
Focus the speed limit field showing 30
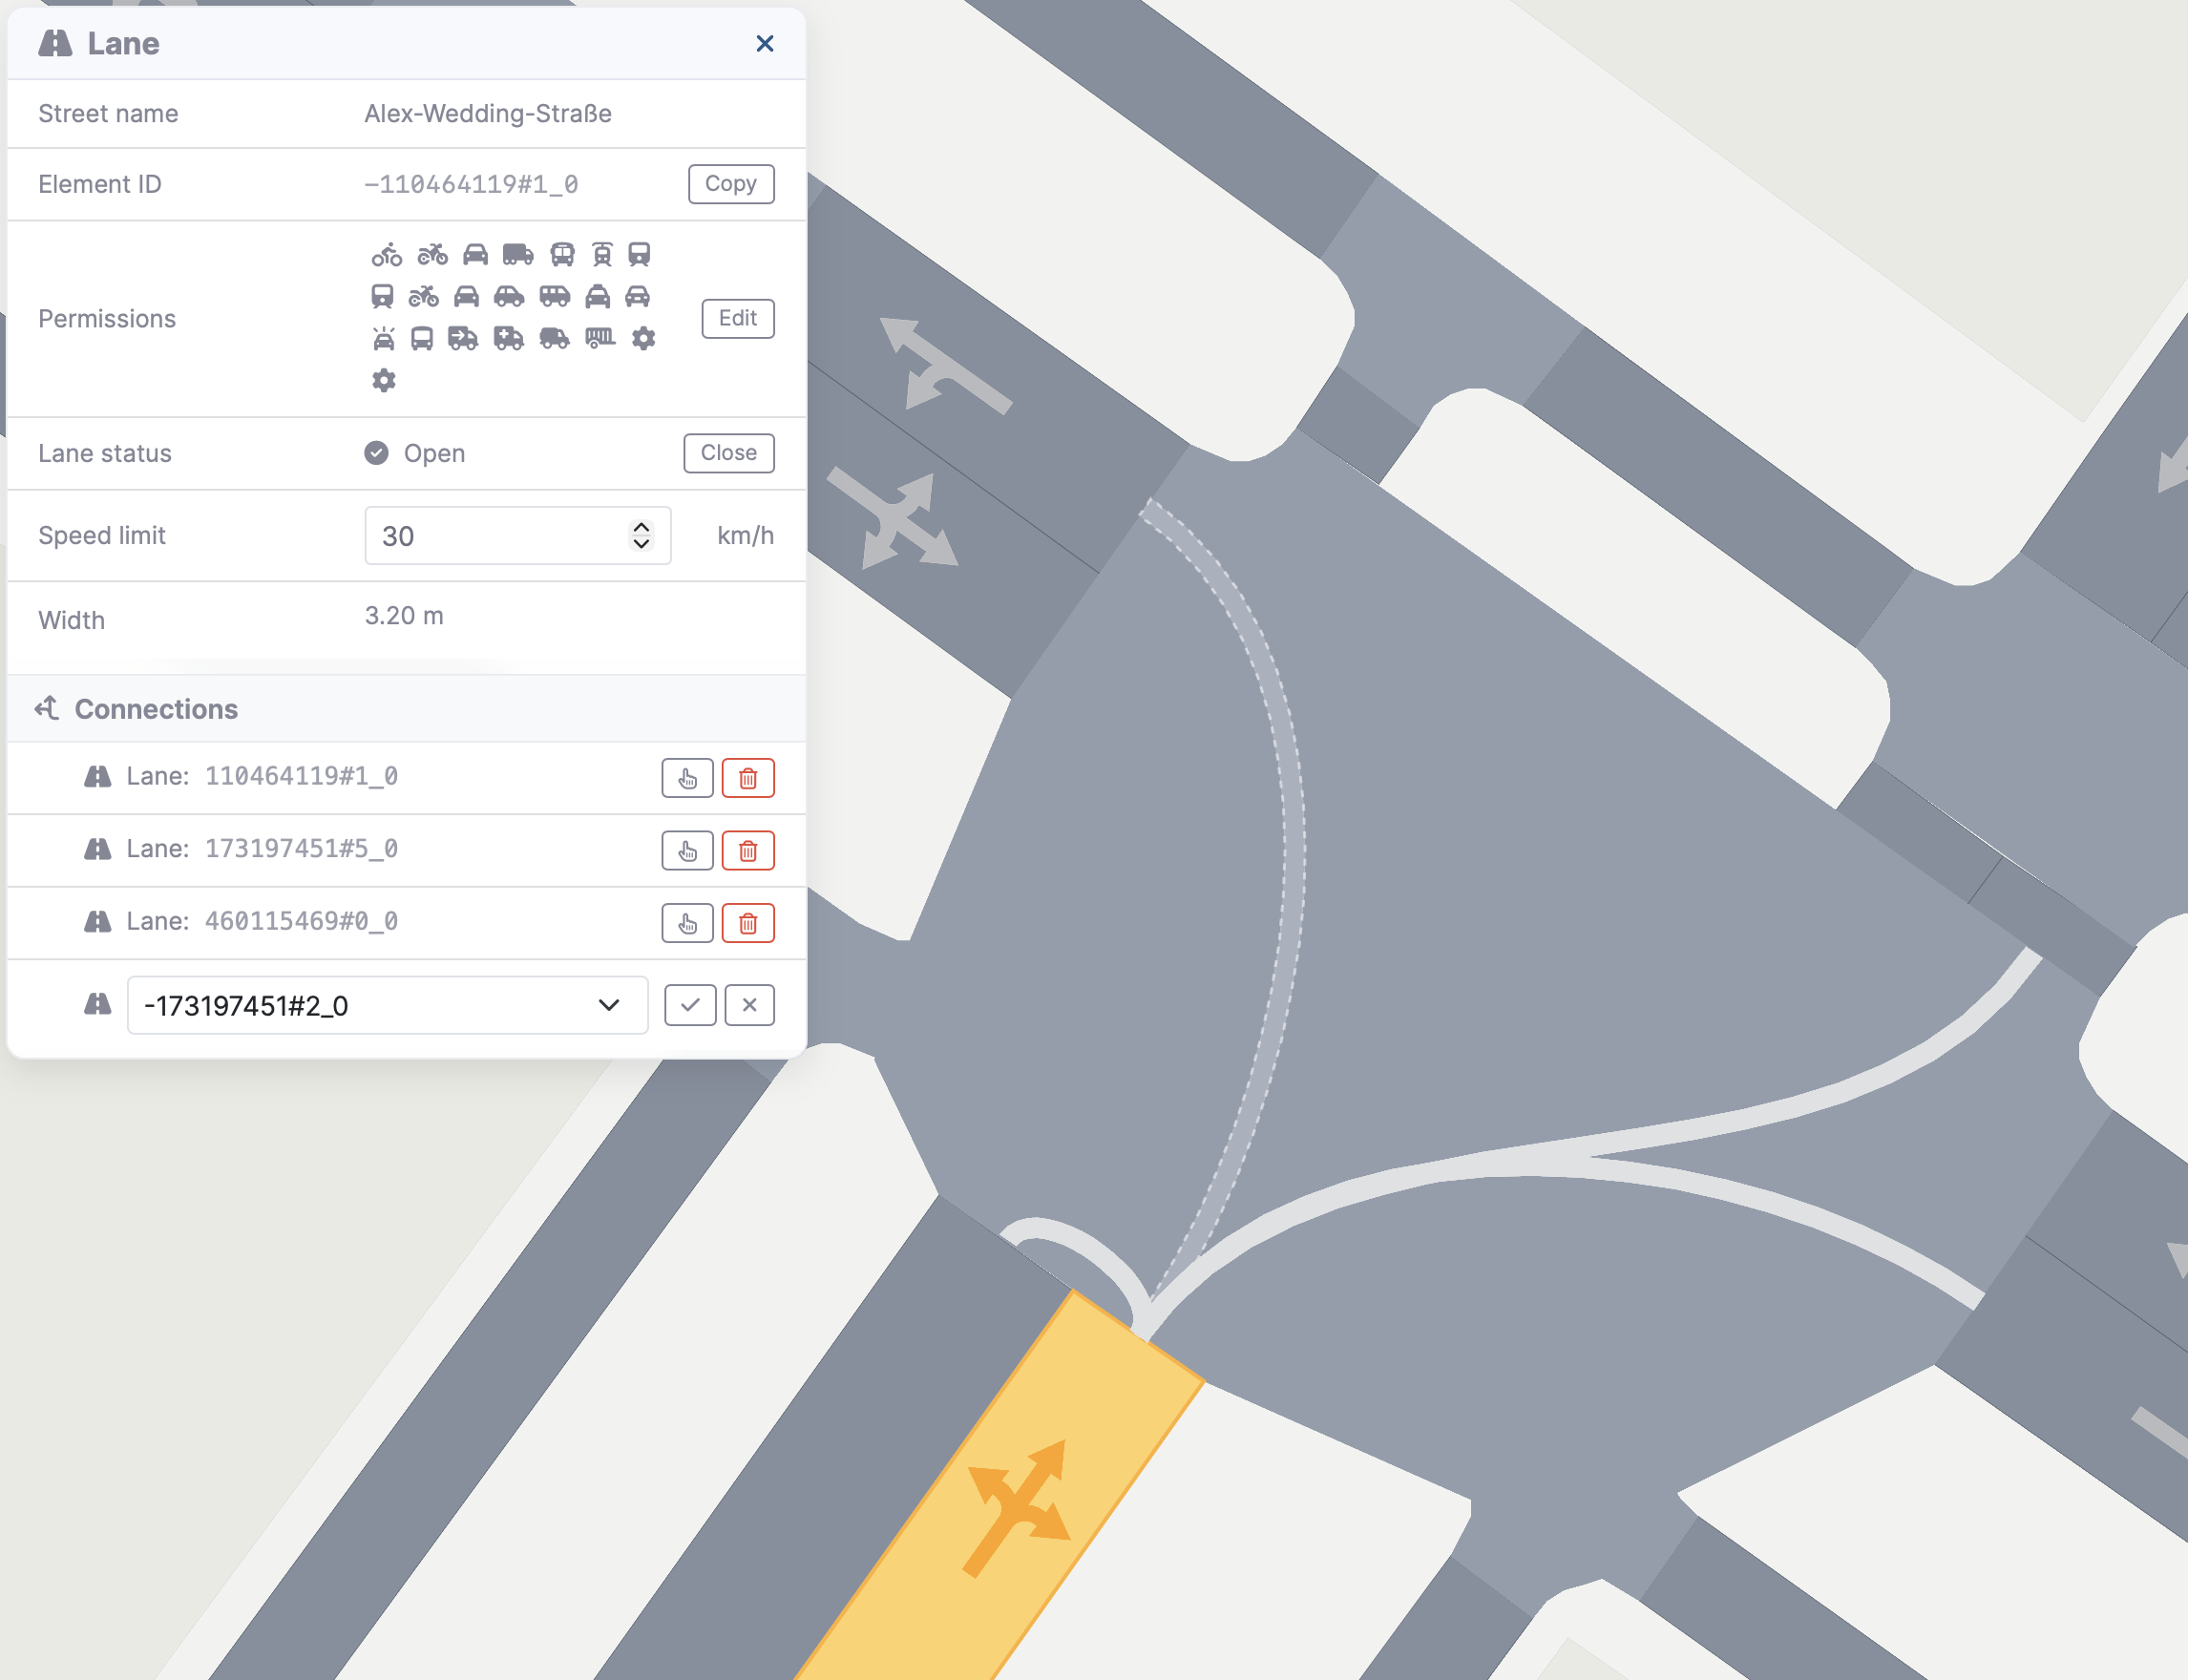518,536
